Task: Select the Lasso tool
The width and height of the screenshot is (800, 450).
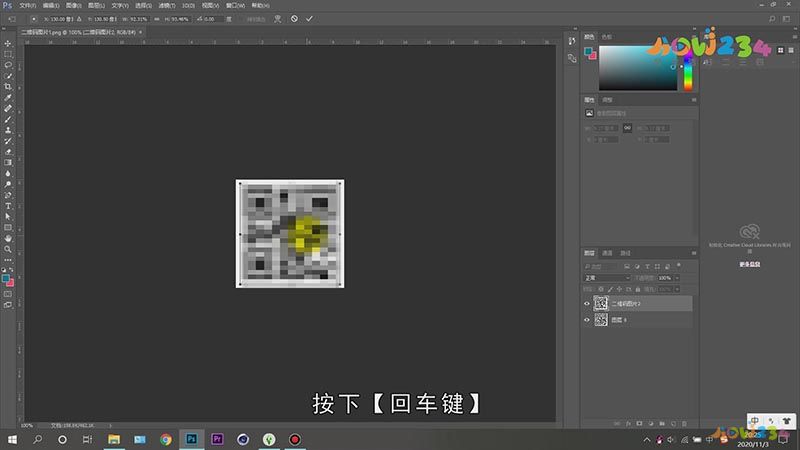Action: click(x=8, y=65)
